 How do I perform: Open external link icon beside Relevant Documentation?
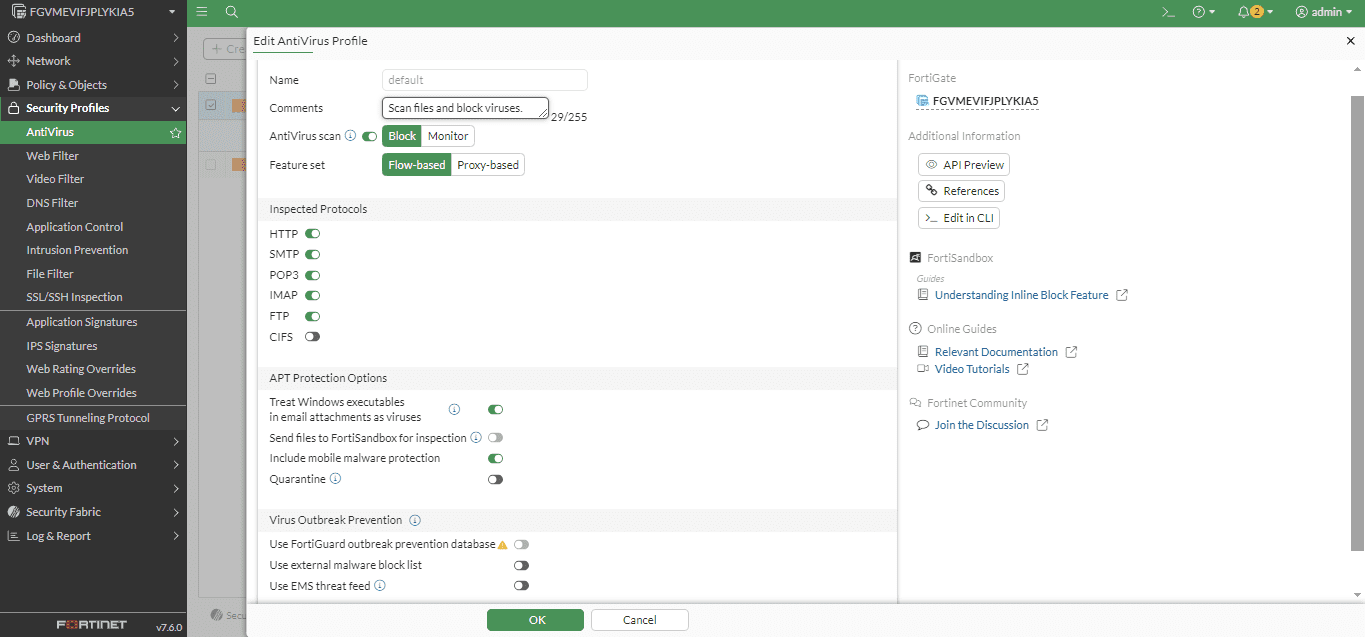1072,352
